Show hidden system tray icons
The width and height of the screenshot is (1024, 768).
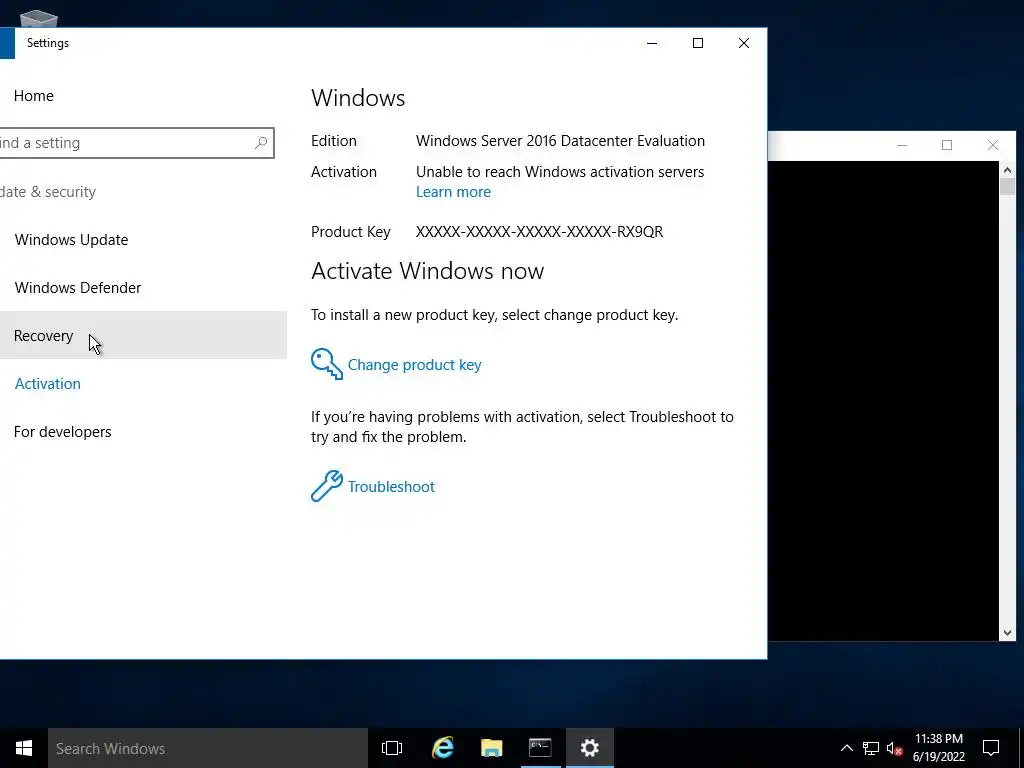846,748
